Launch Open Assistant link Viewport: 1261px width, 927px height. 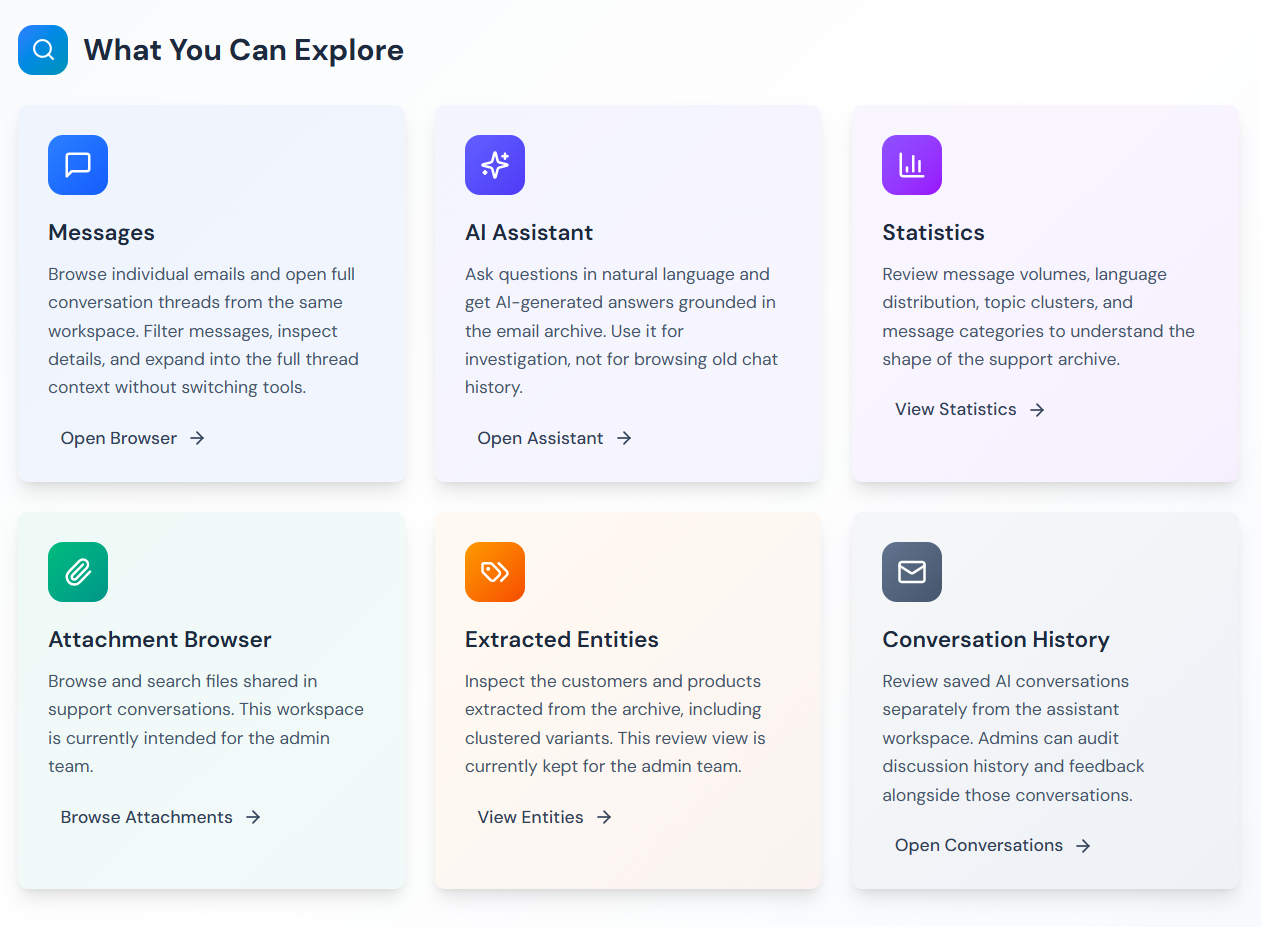[x=555, y=438]
